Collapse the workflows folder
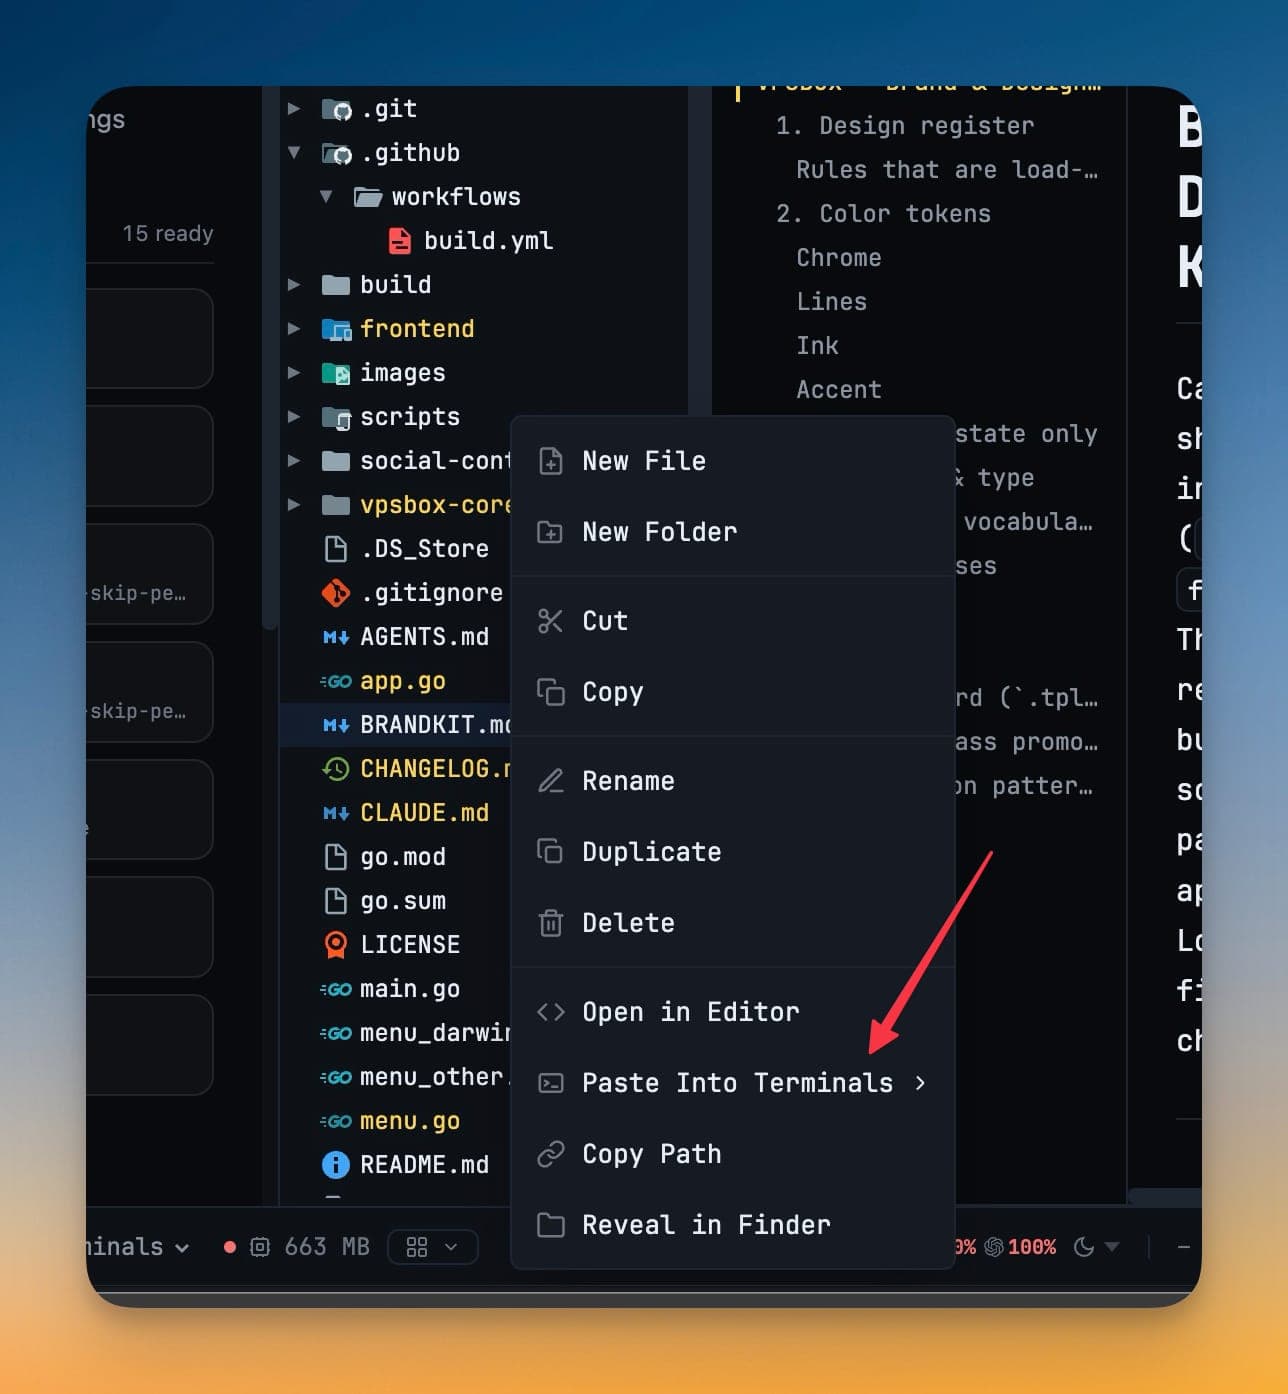This screenshot has height=1394, width=1288. point(326,197)
